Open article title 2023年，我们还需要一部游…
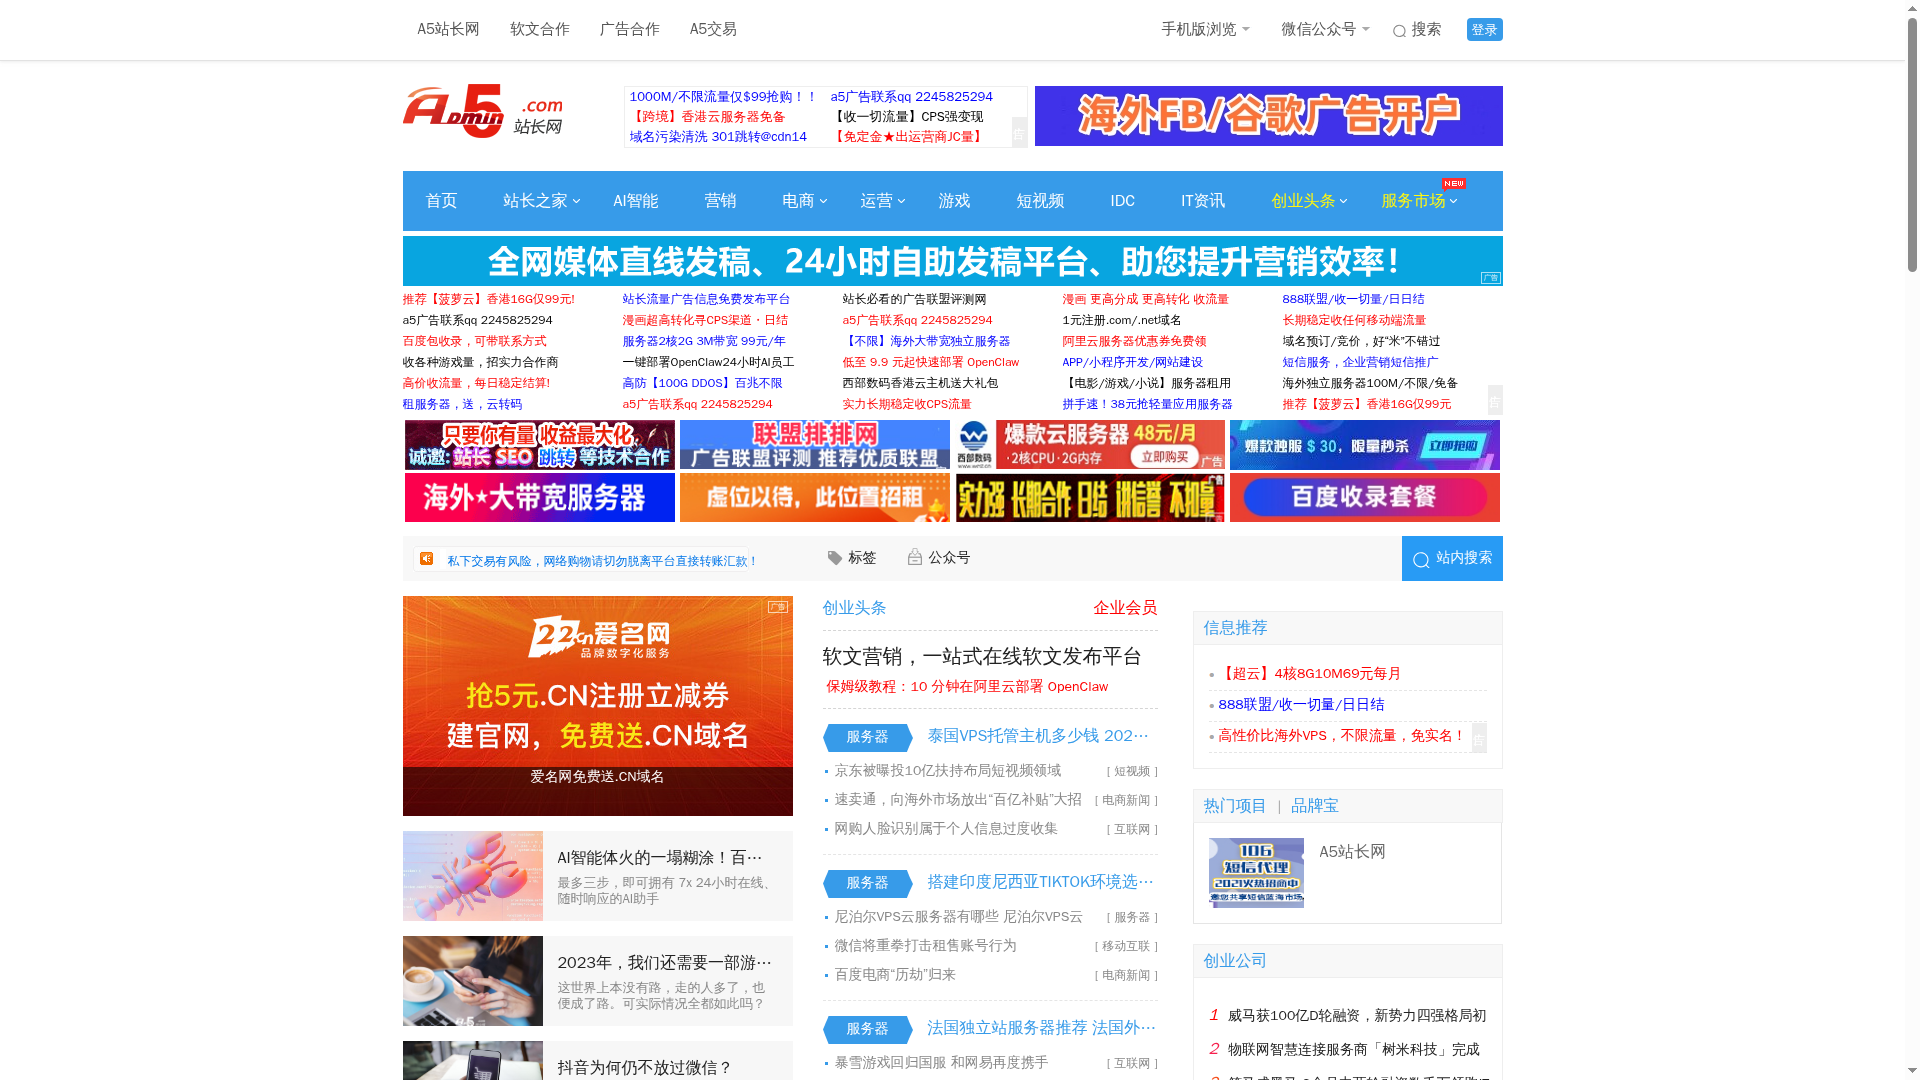Screen dimensions: 1920x1080 (664, 963)
